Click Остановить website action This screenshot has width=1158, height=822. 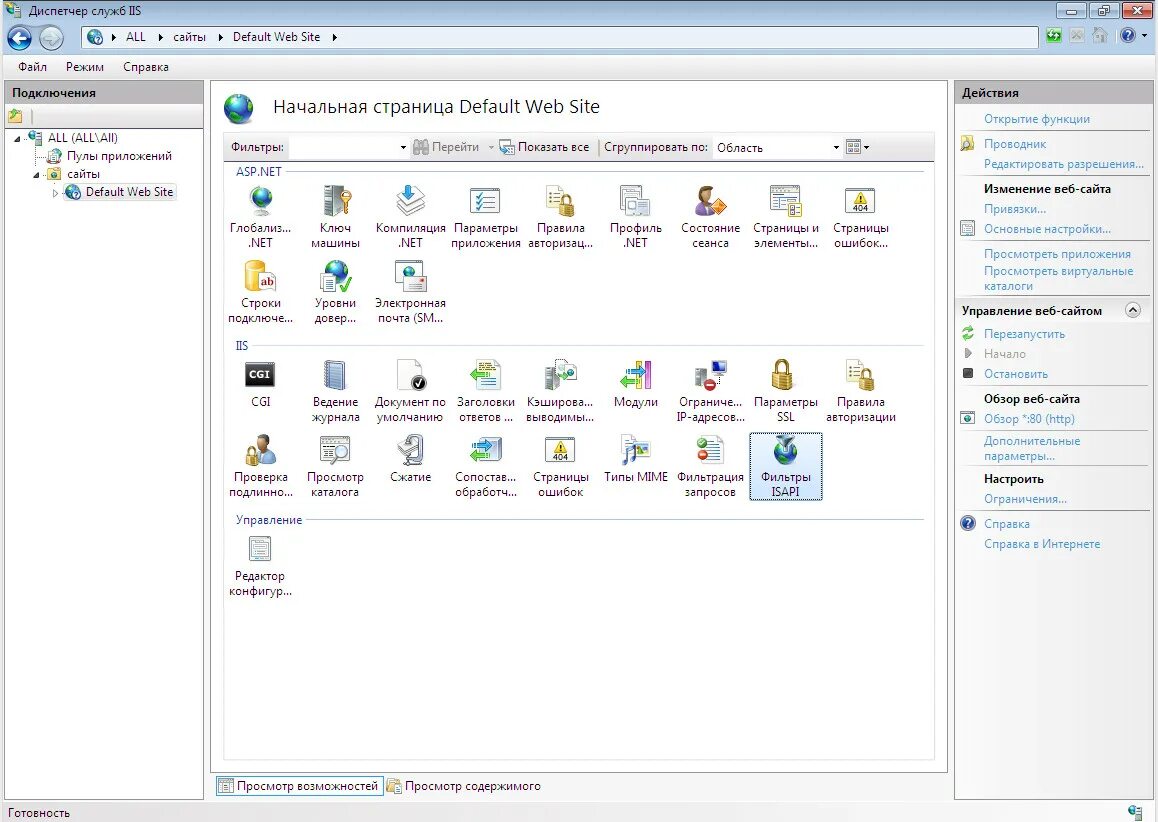pyautogui.click(x=1015, y=374)
